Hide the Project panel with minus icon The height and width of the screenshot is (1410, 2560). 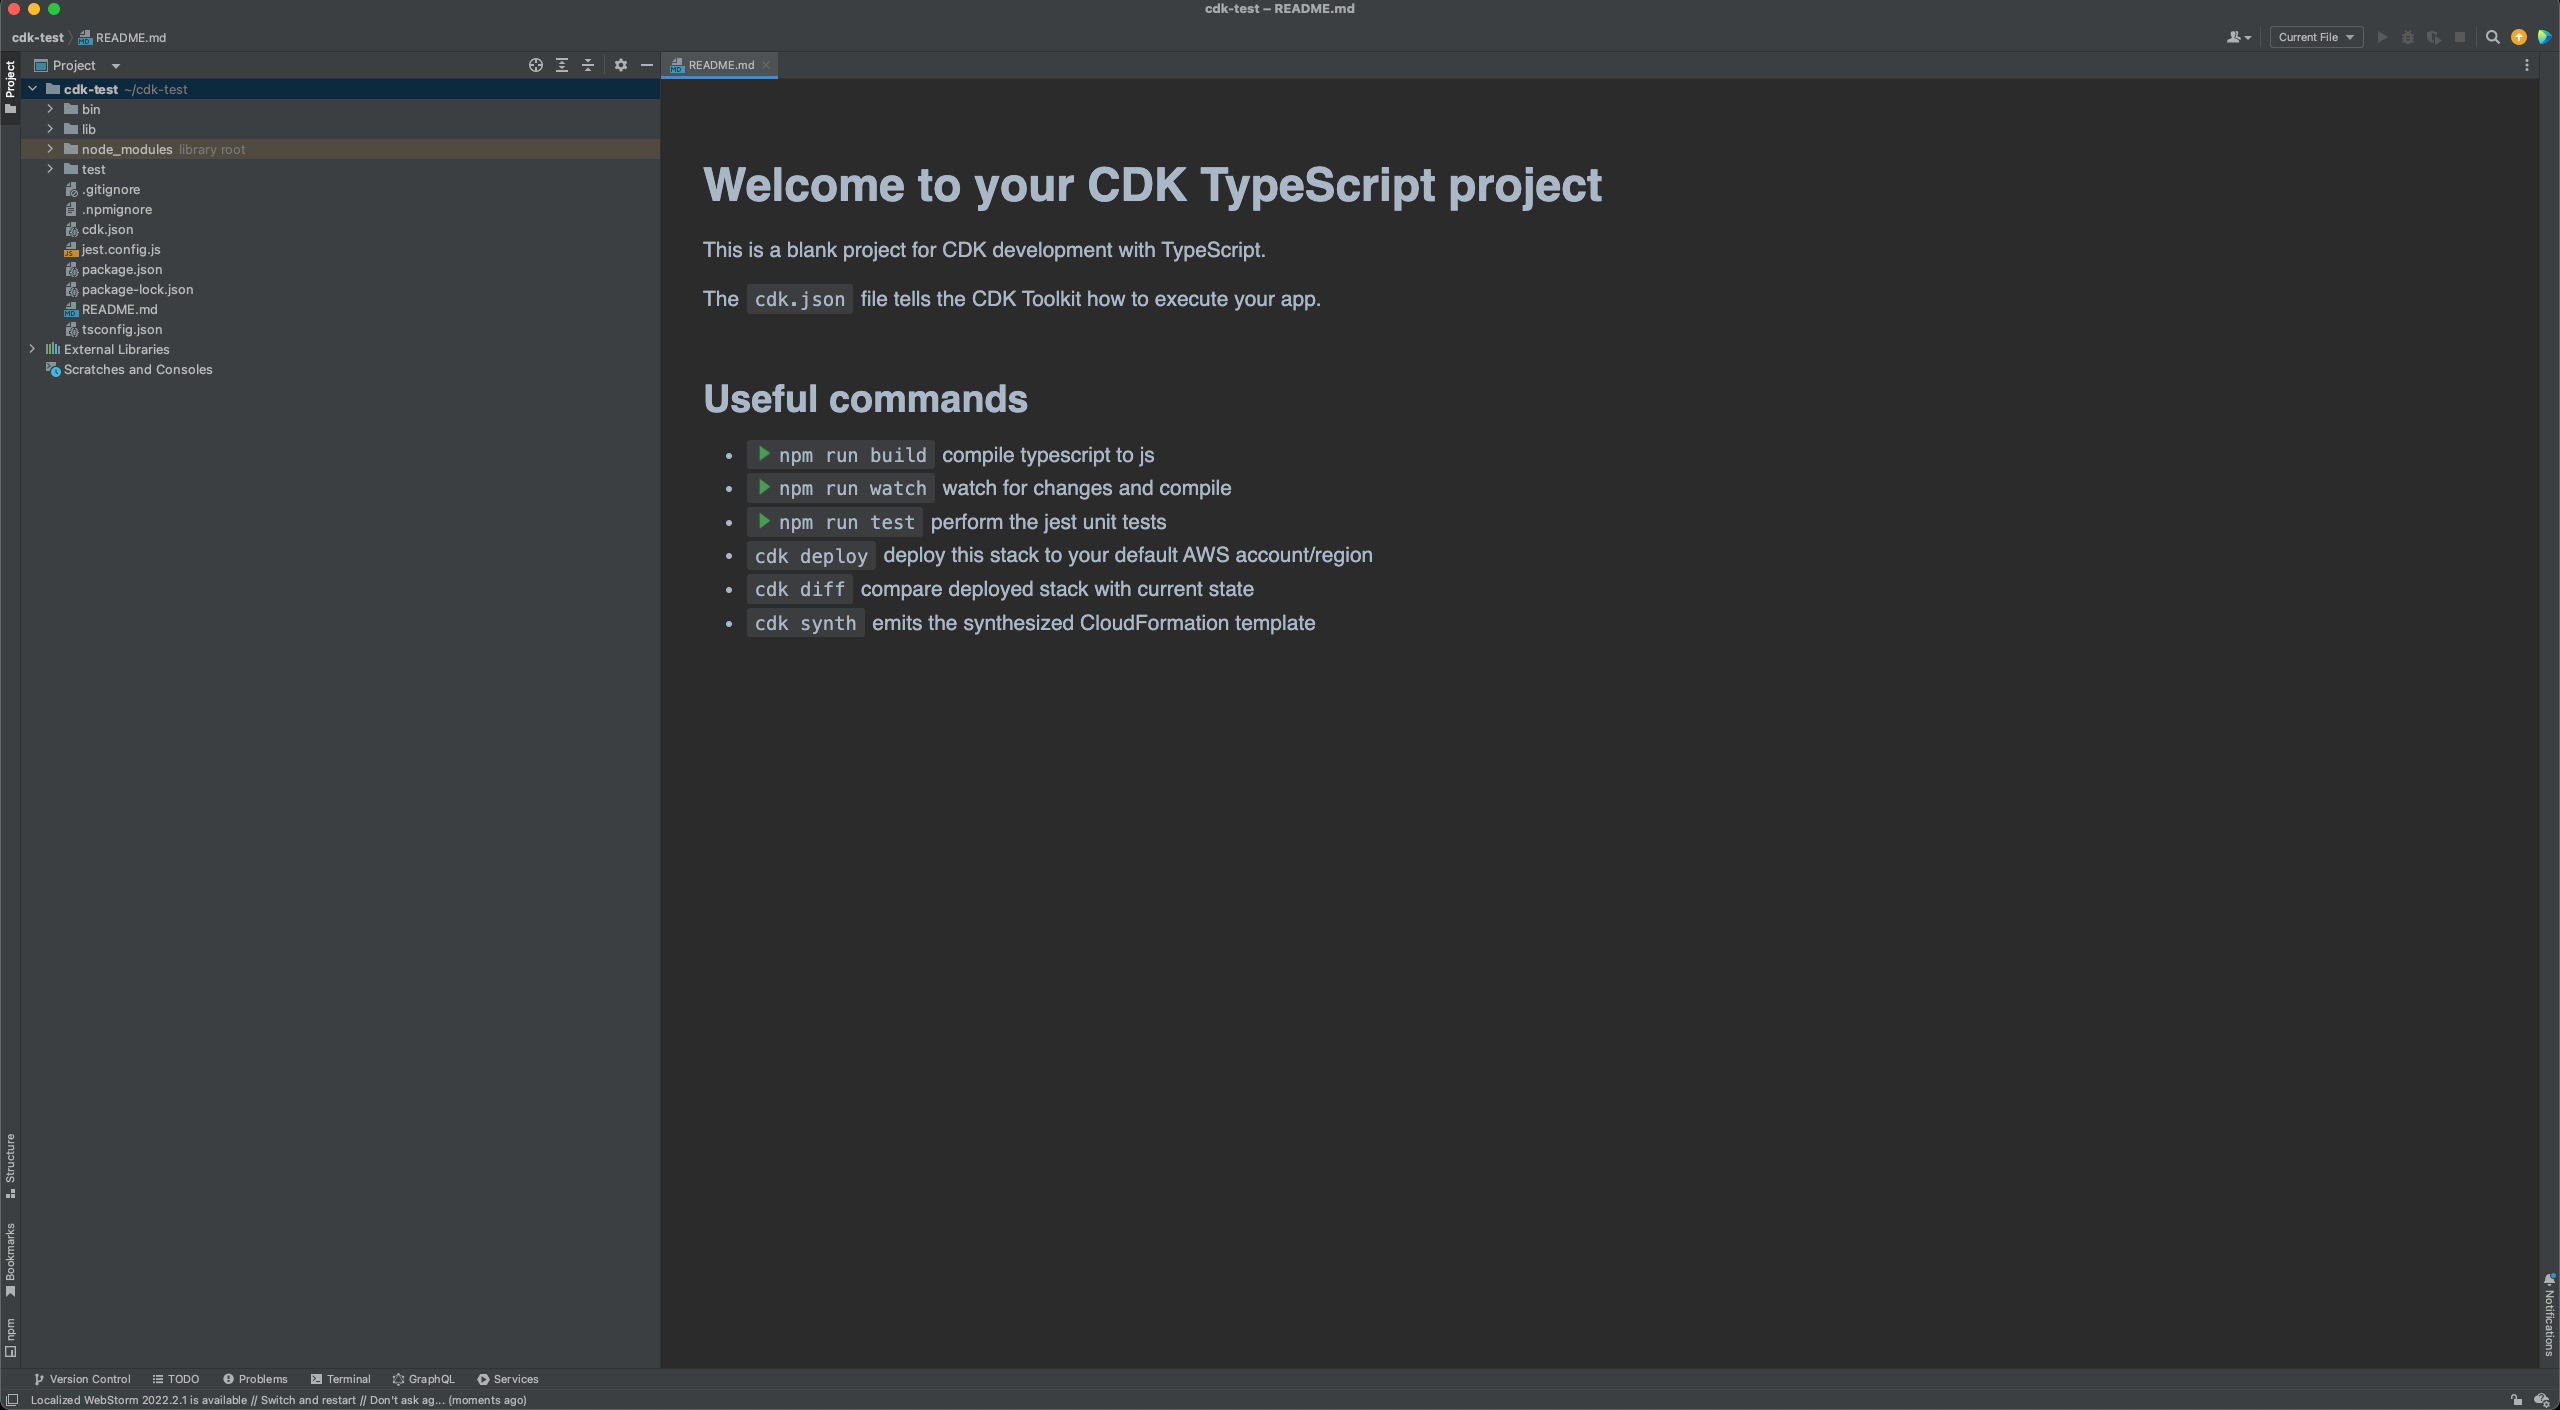tap(647, 65)
